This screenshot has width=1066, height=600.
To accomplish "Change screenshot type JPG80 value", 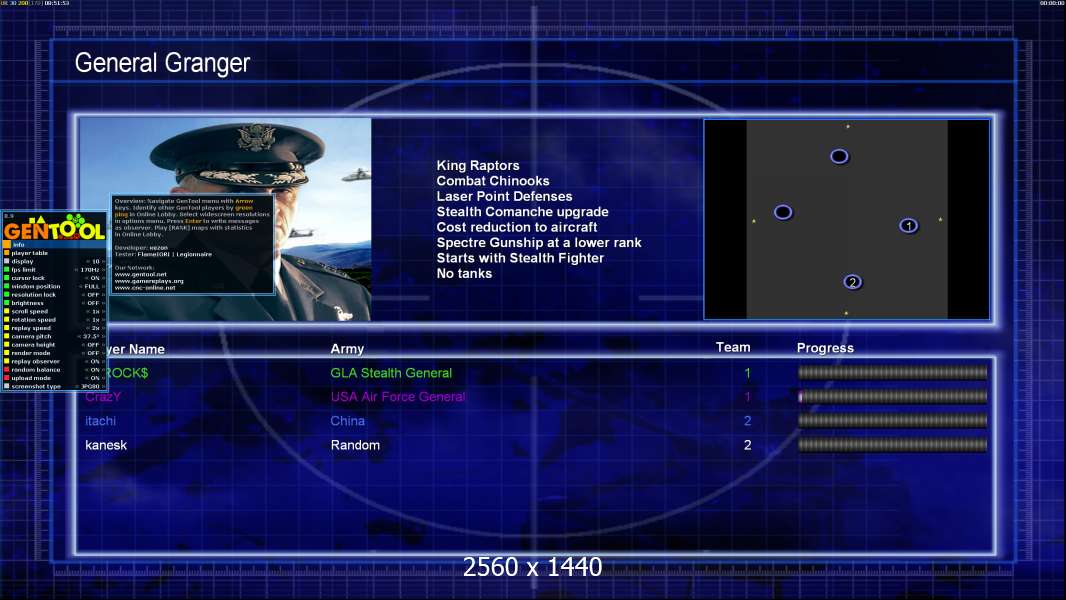I will coord(90,387).
